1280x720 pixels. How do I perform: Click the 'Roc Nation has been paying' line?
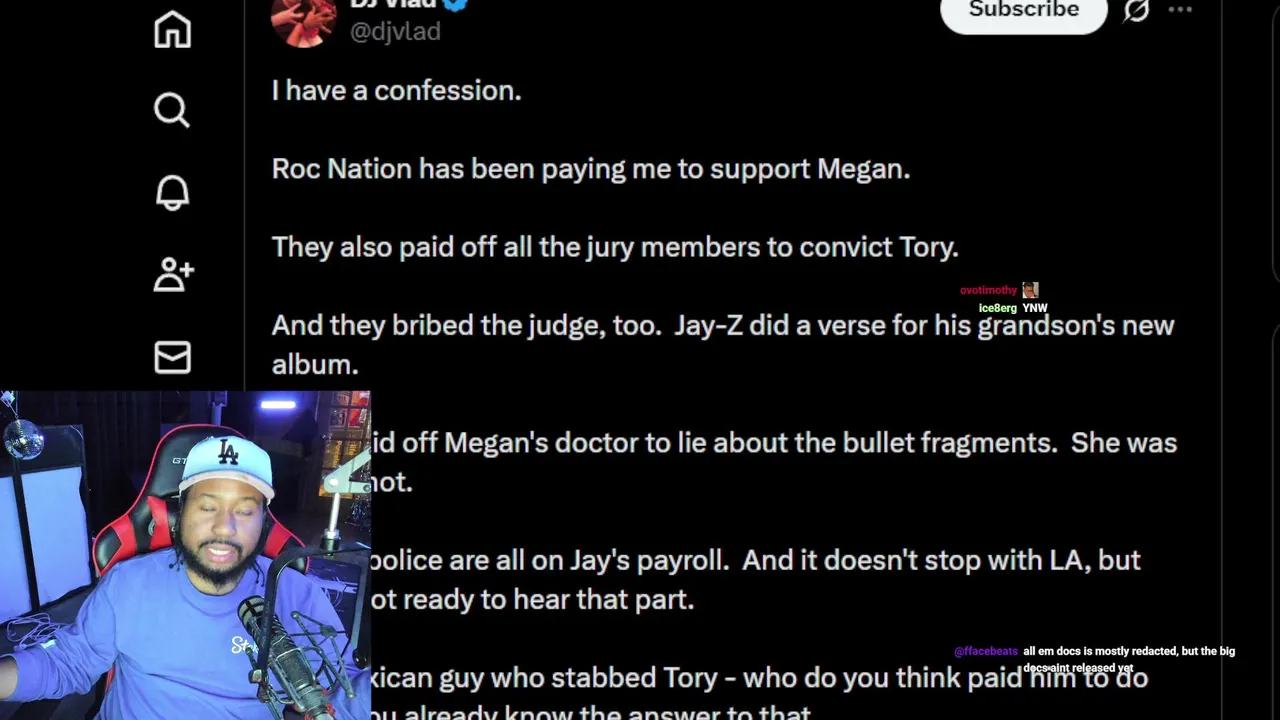(590, 169)
